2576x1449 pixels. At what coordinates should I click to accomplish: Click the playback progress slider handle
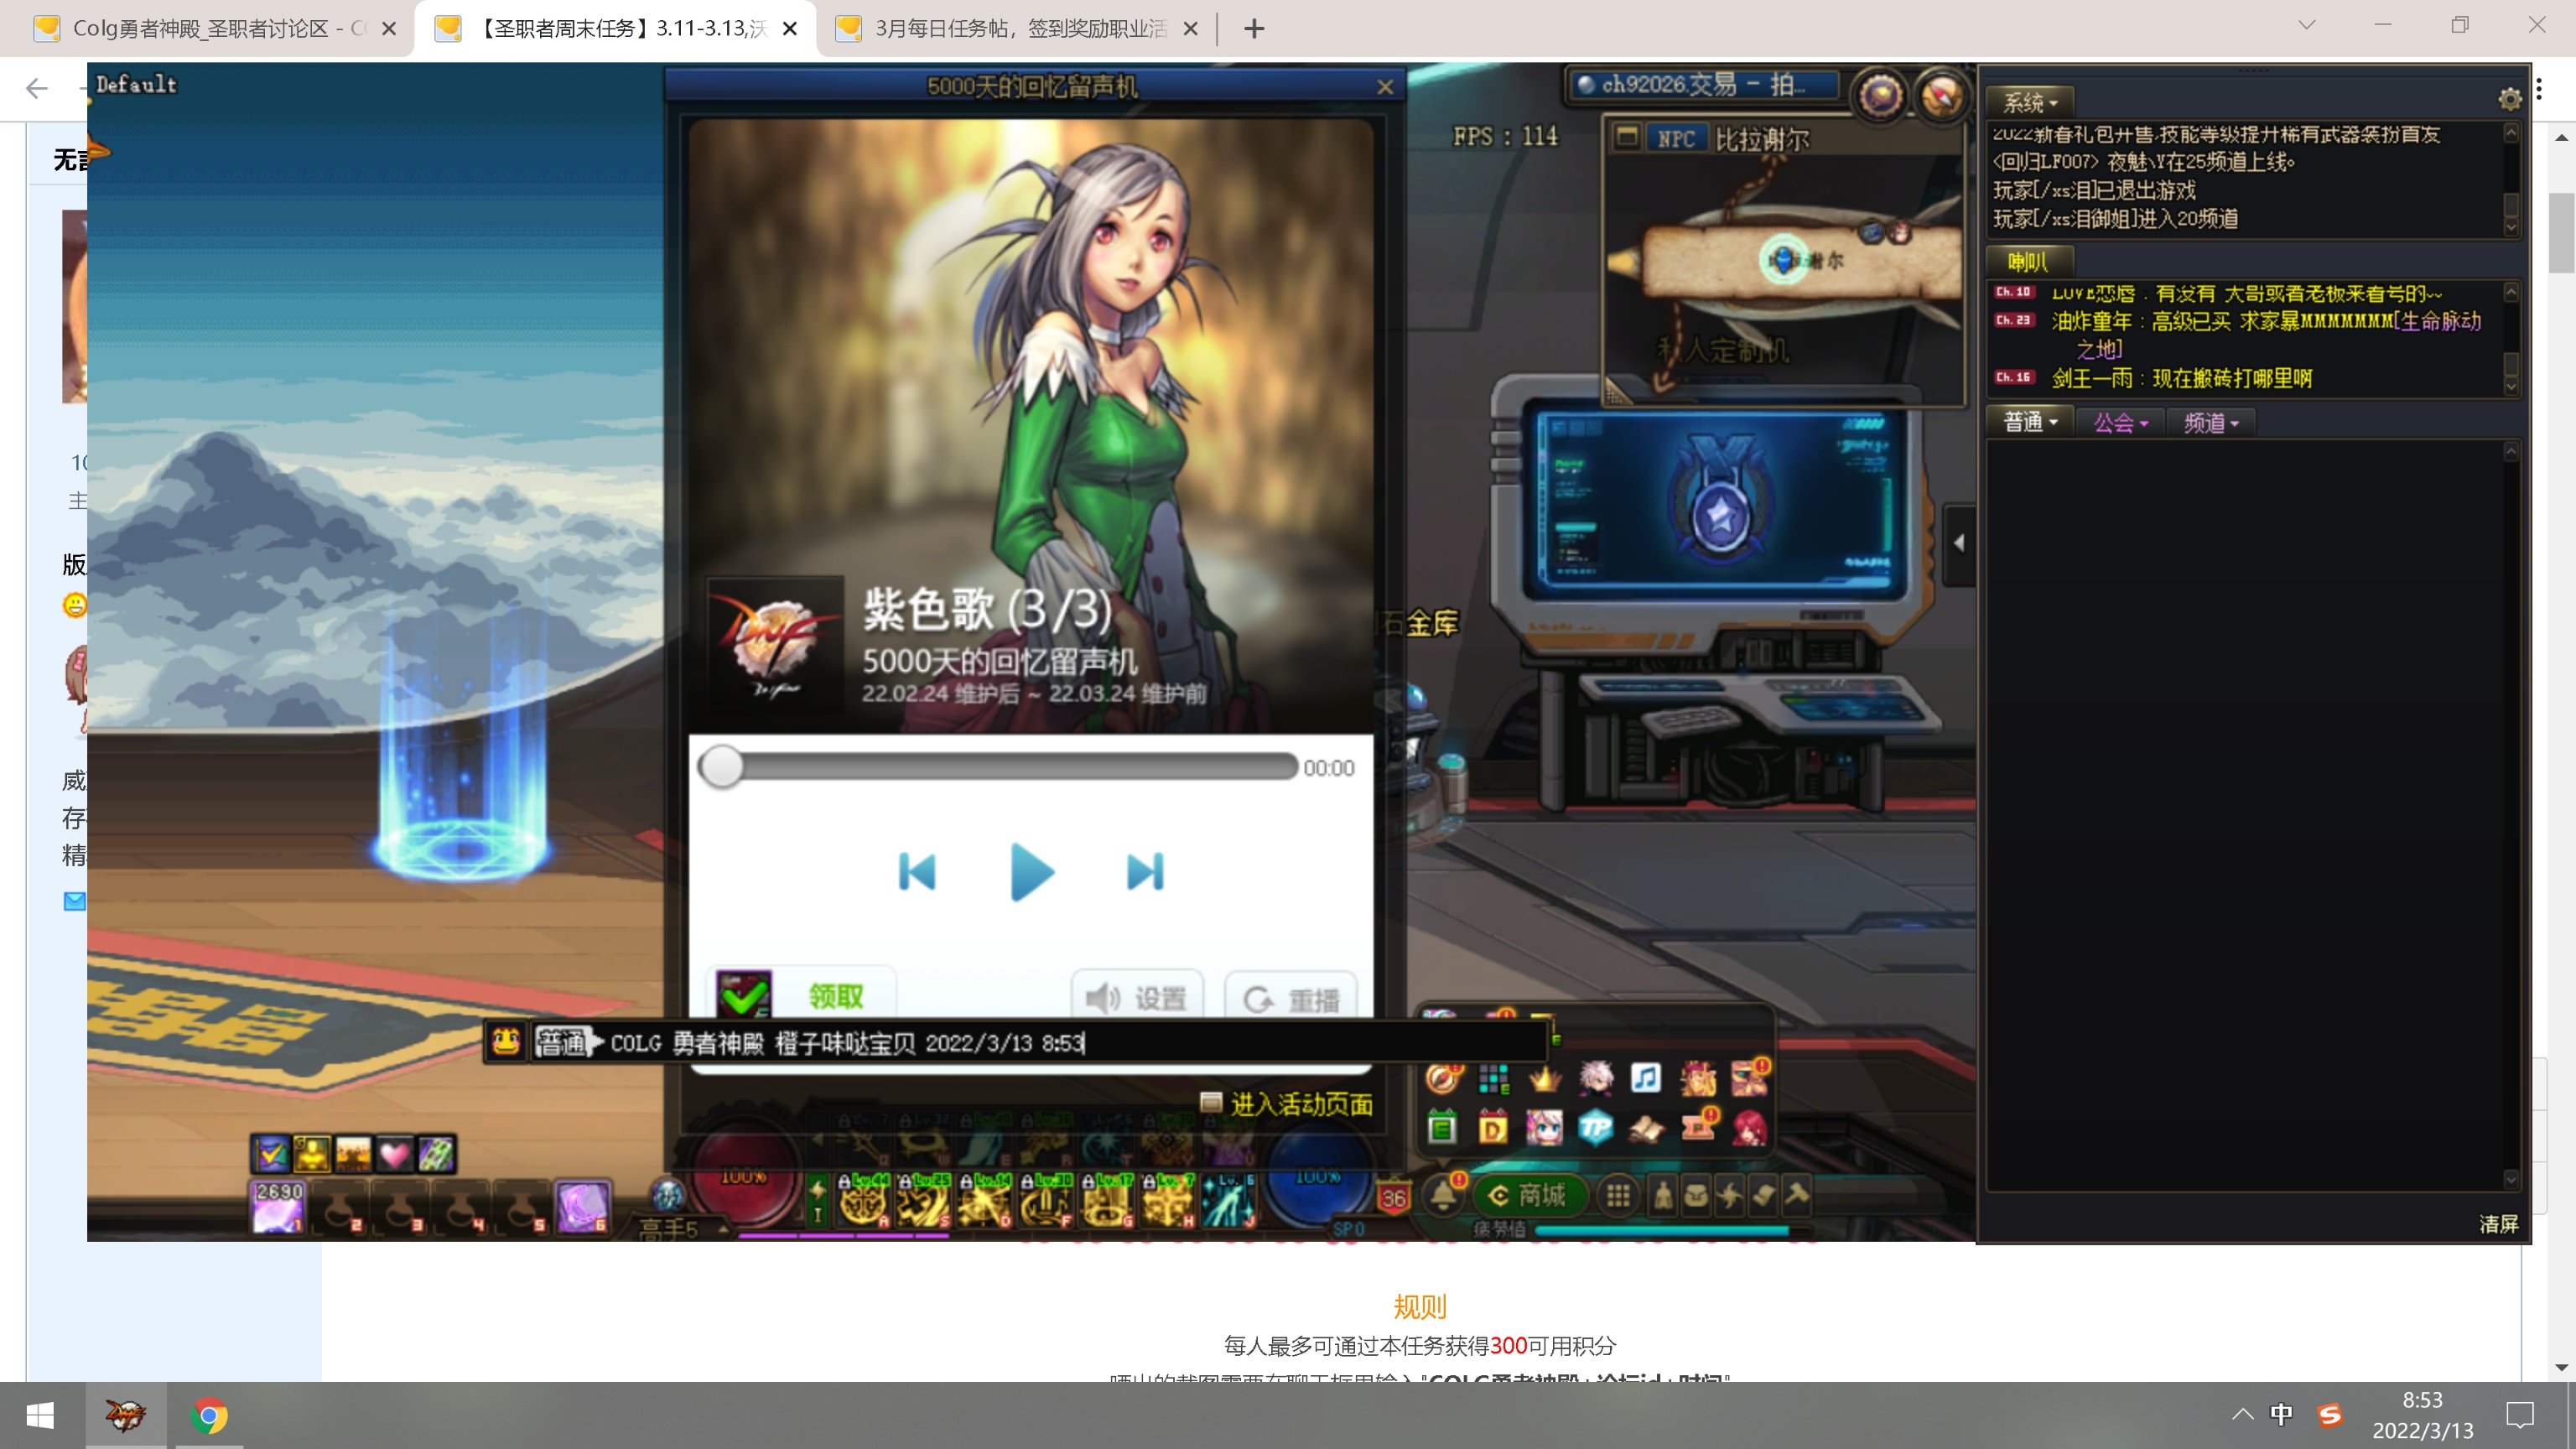click(721, 767)
